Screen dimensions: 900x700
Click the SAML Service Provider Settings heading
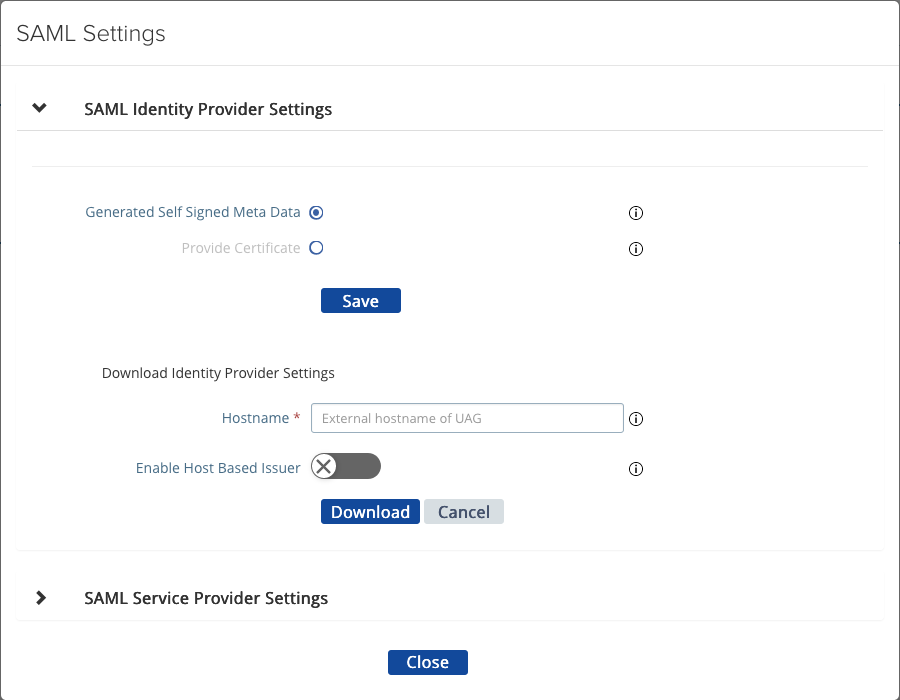click(x=206, y=598)
